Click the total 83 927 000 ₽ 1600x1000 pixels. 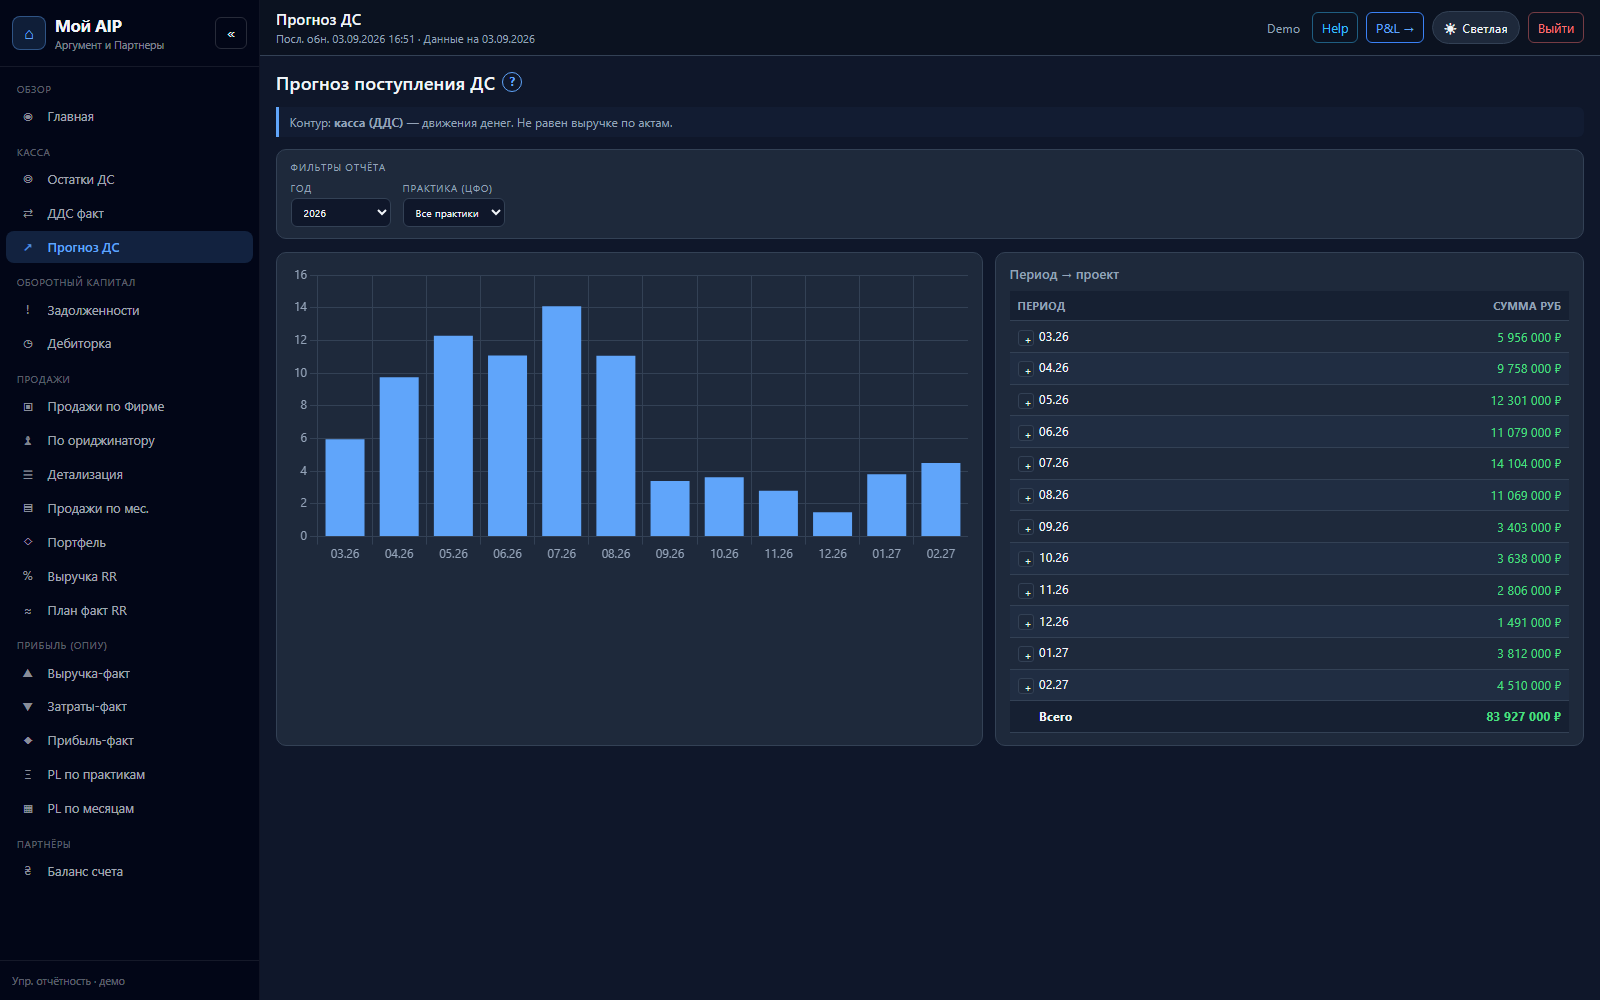pos(1524,717)
